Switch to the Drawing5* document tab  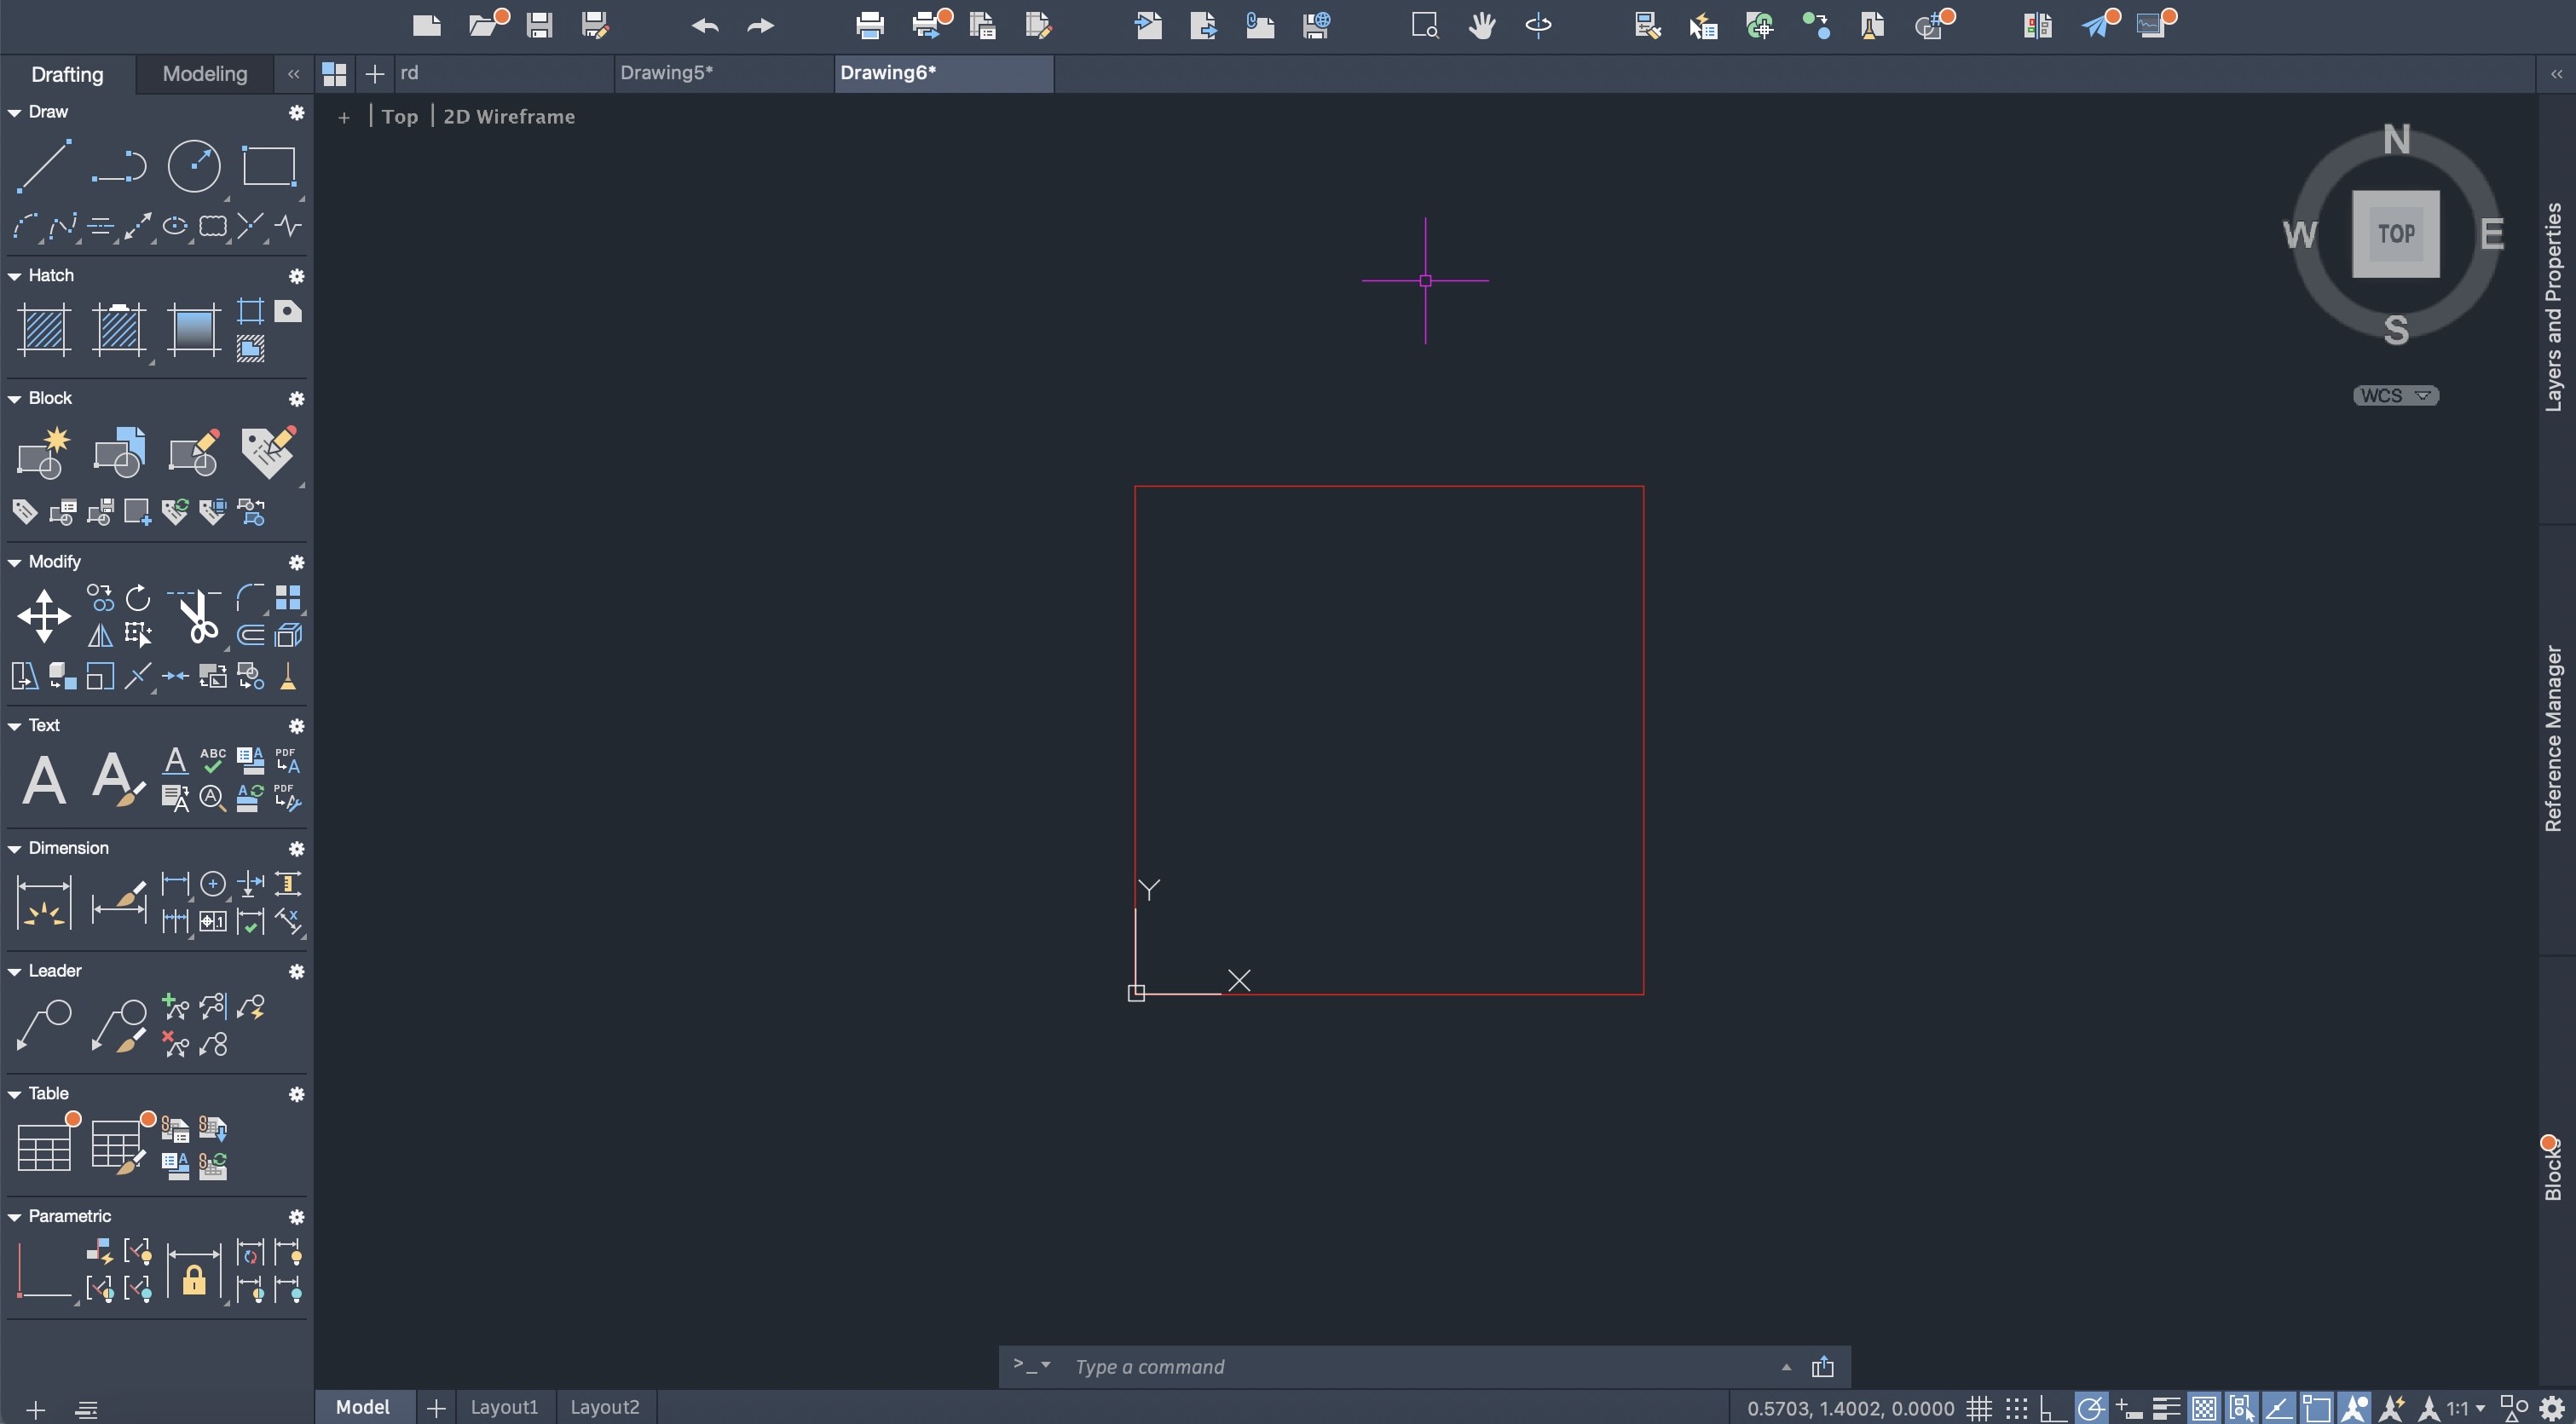pos(666,73)
